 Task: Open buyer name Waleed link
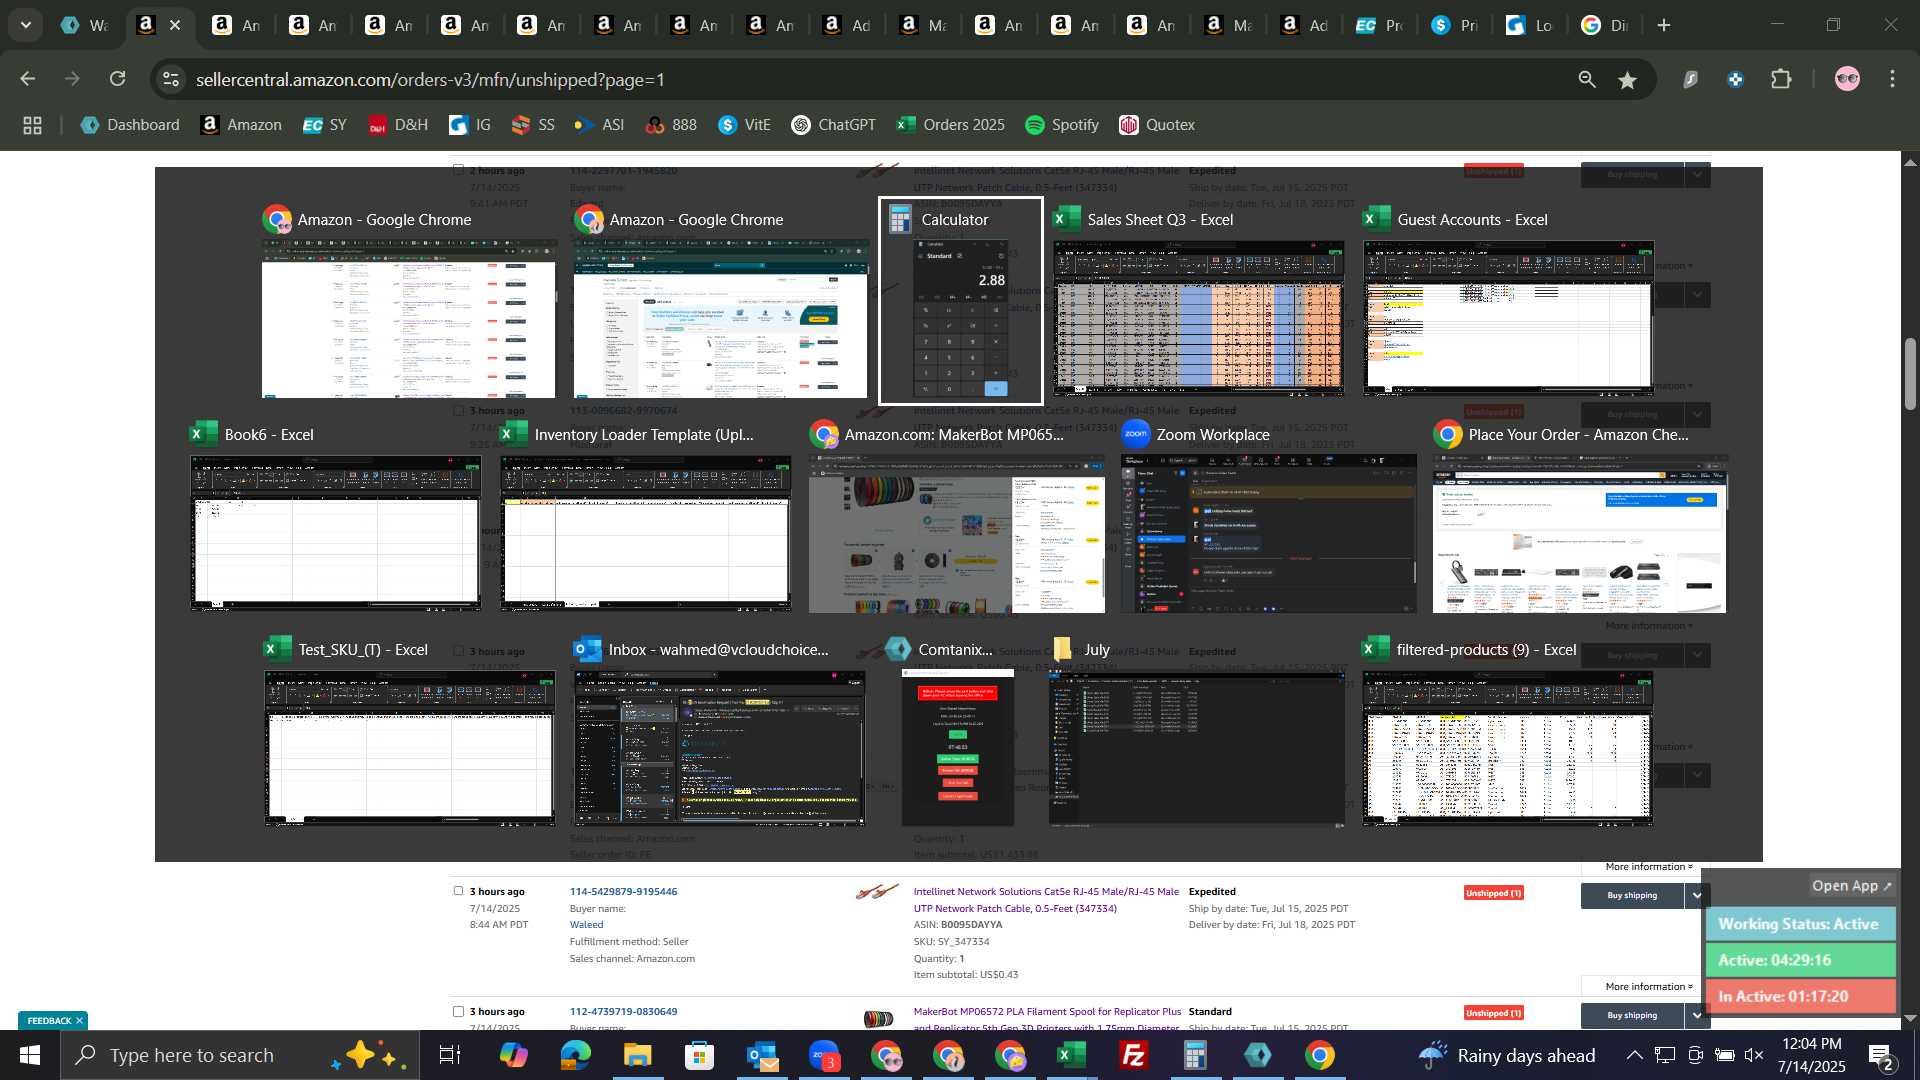586,925
